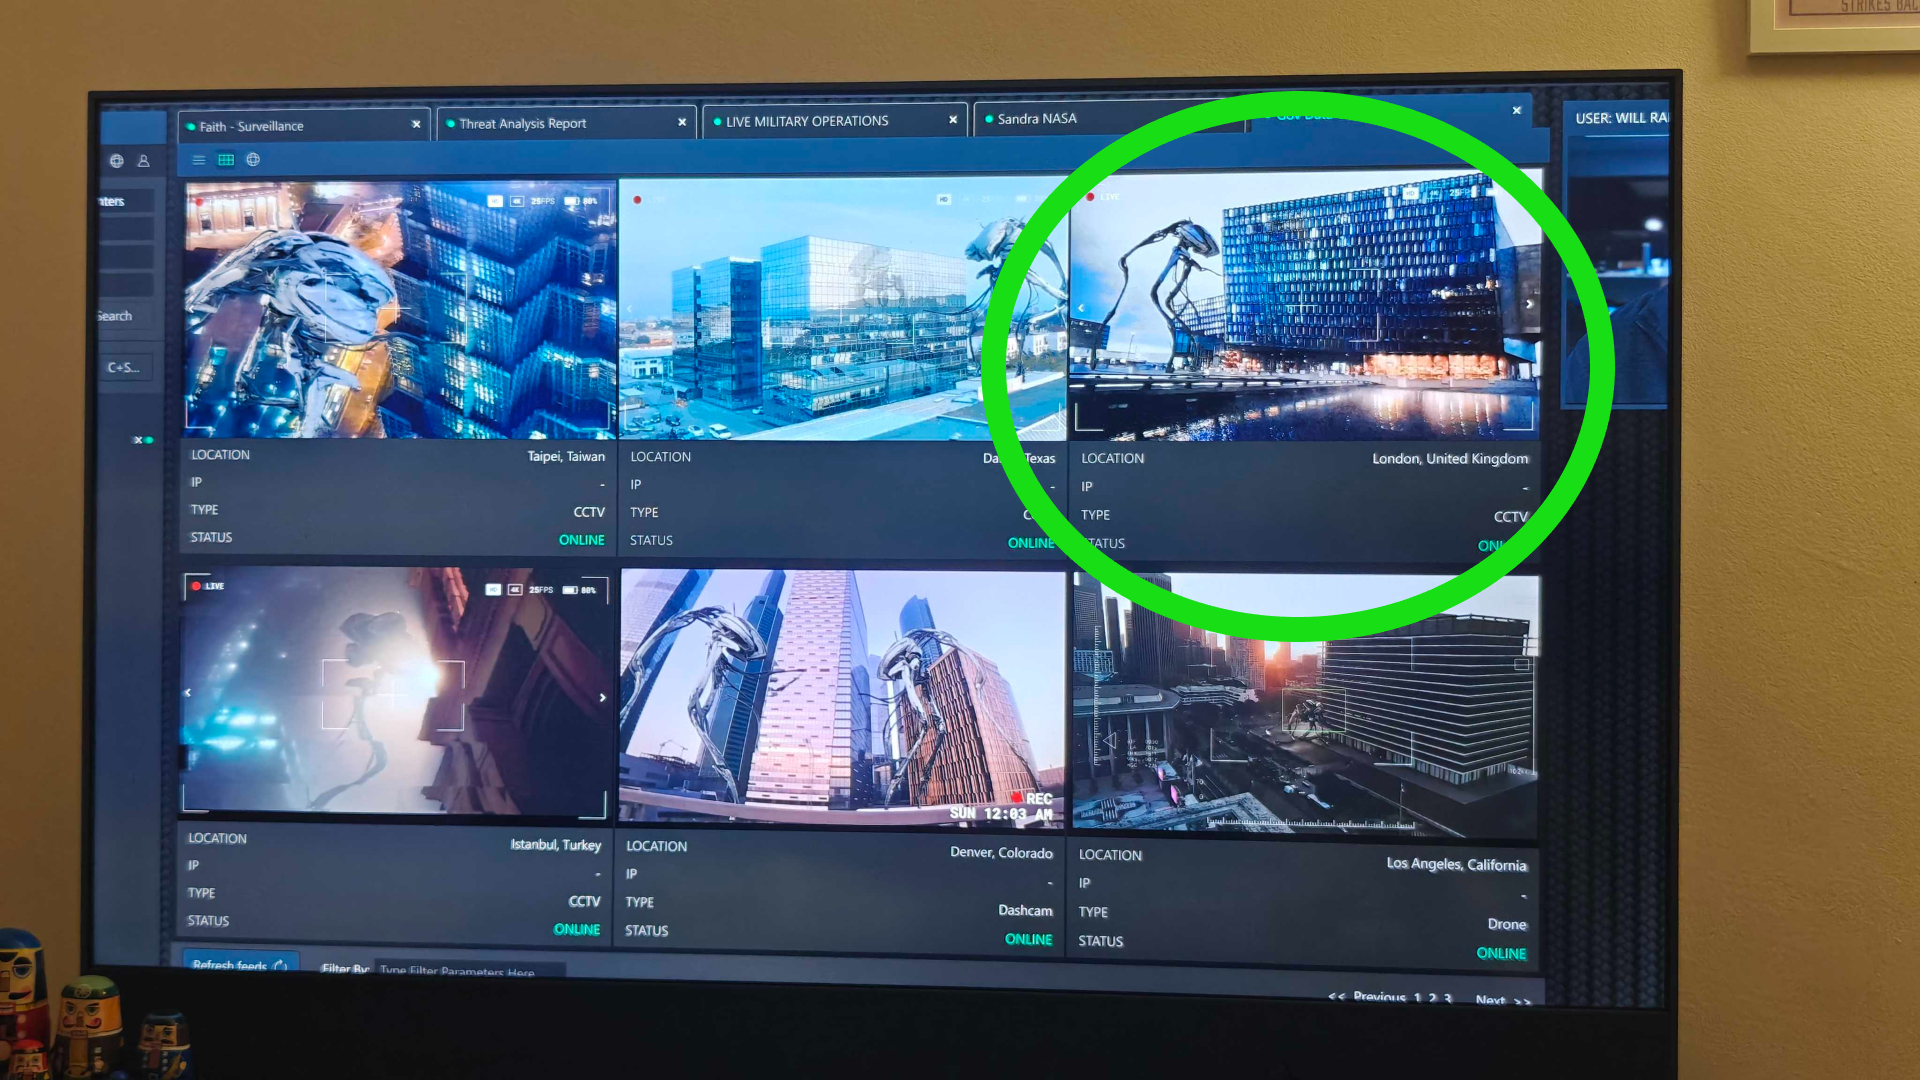This screenshot has height=1080, width=1920.
Task: Open the Denver, Colorado dashcam feed
Action: (842, 697)
